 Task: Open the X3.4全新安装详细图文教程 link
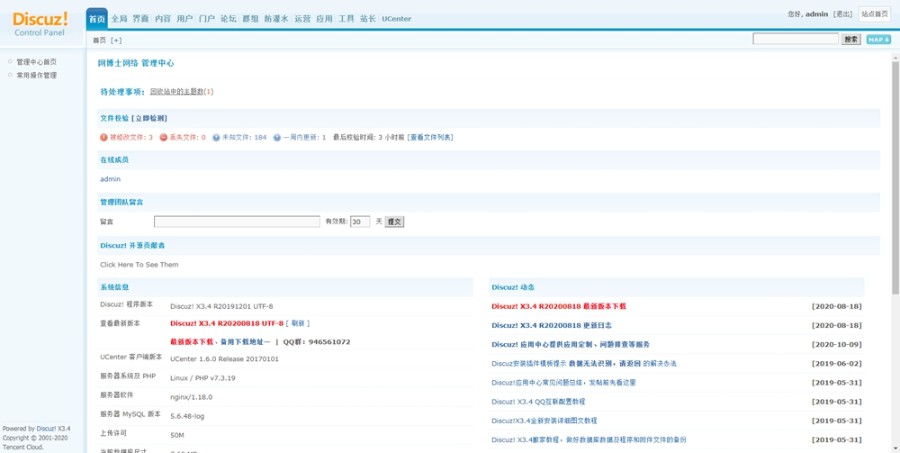pyautogui.click(x=544, y=421)
